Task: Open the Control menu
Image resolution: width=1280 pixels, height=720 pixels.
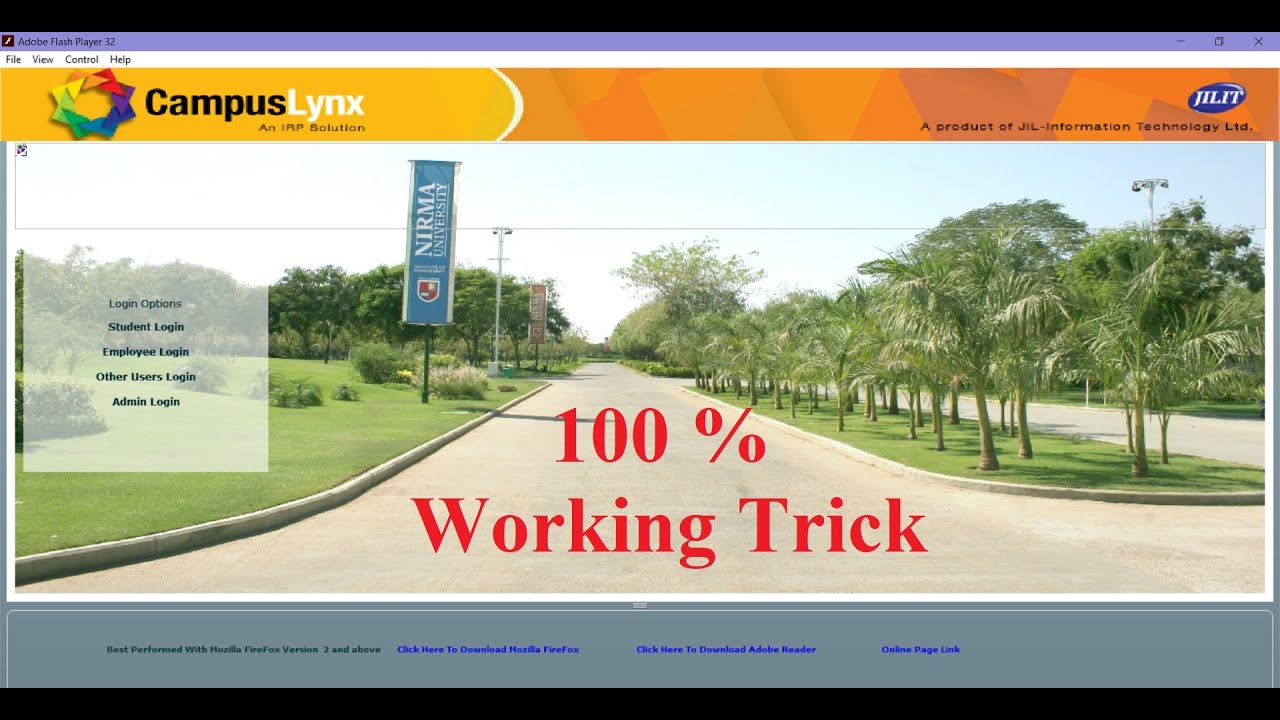Action: tap(82, 60)
